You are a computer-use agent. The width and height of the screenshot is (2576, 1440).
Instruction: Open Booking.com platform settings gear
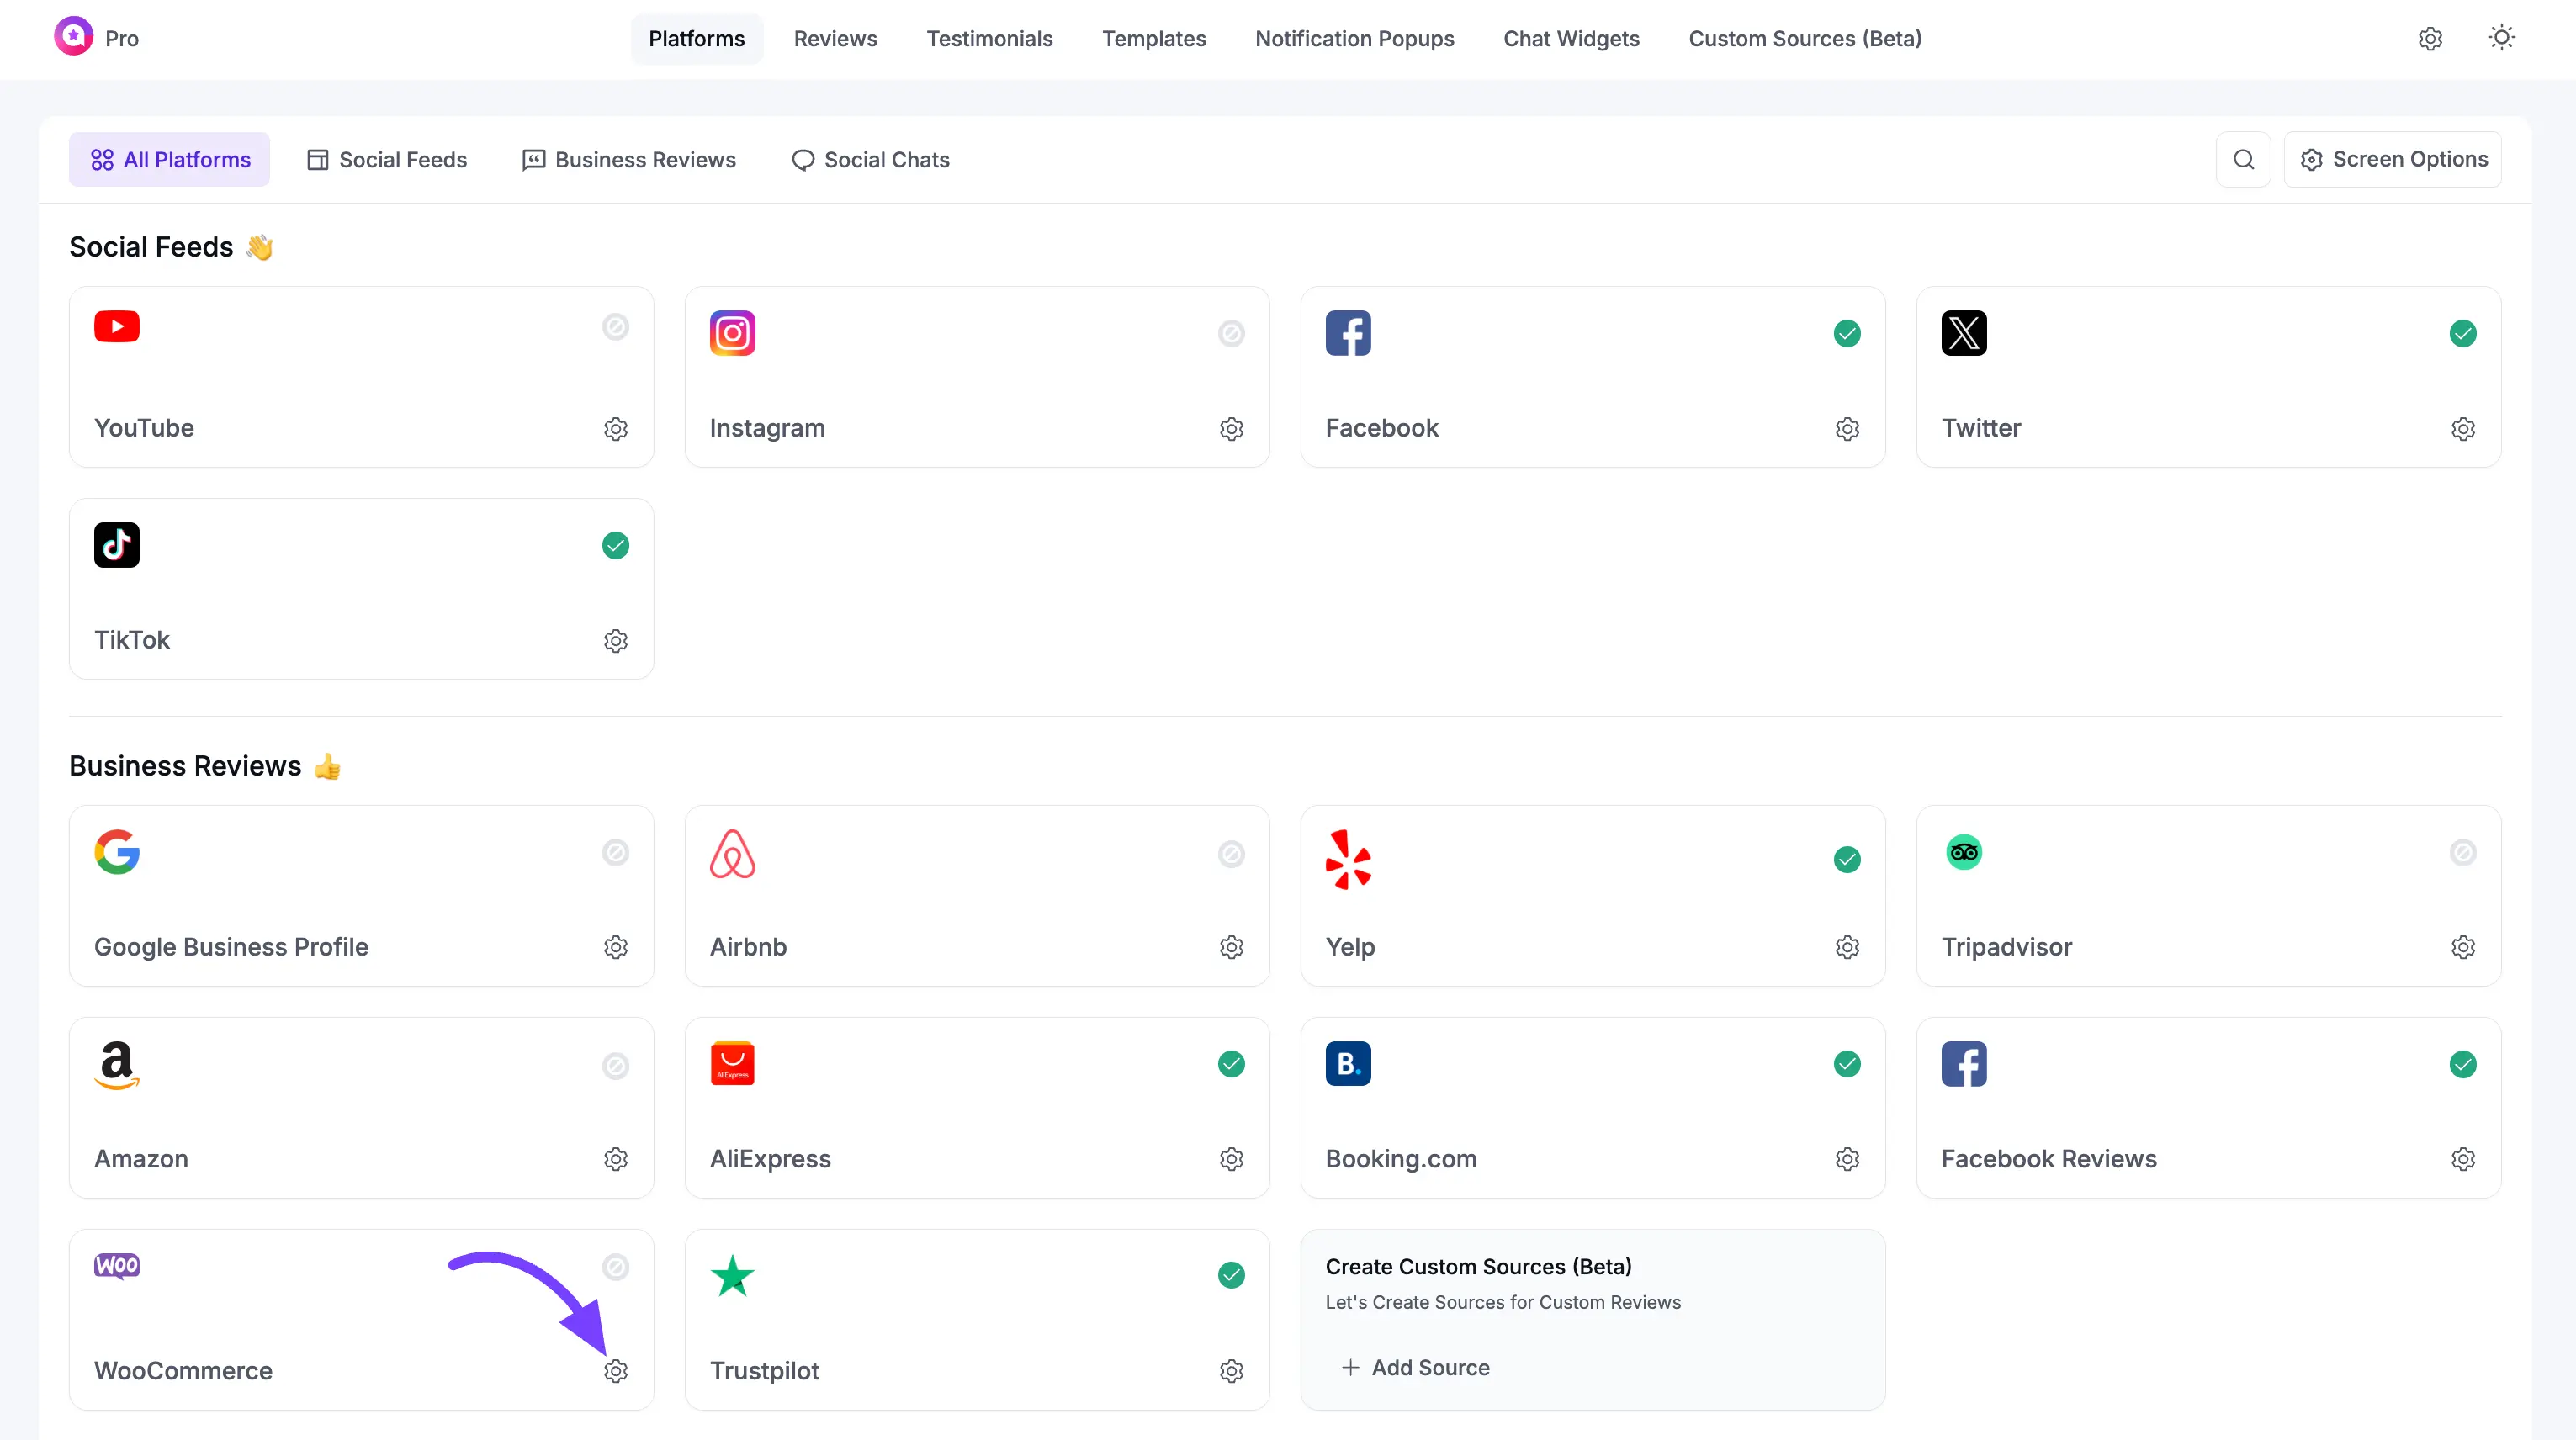point(1847,1159)
